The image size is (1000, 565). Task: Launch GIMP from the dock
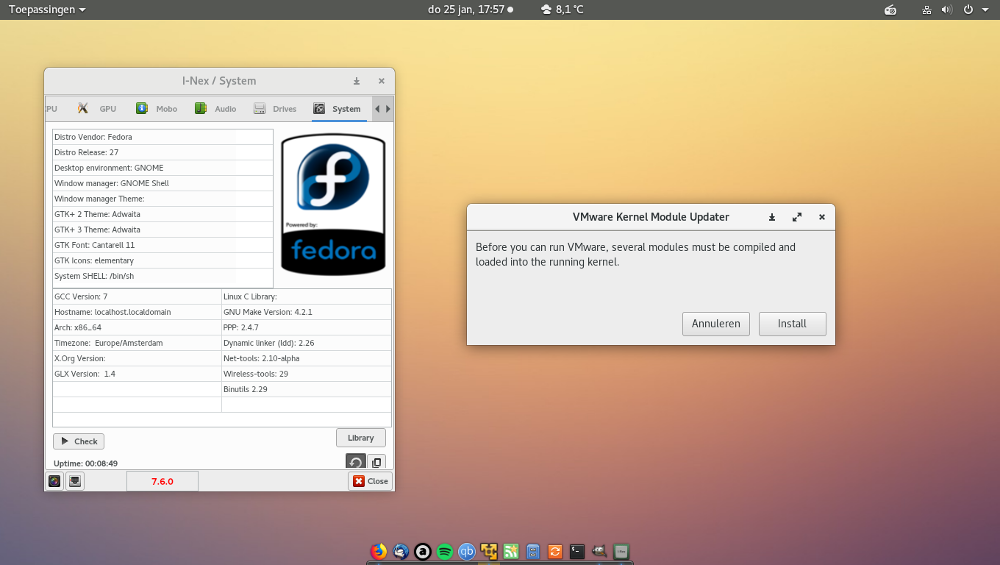[599, 551]
